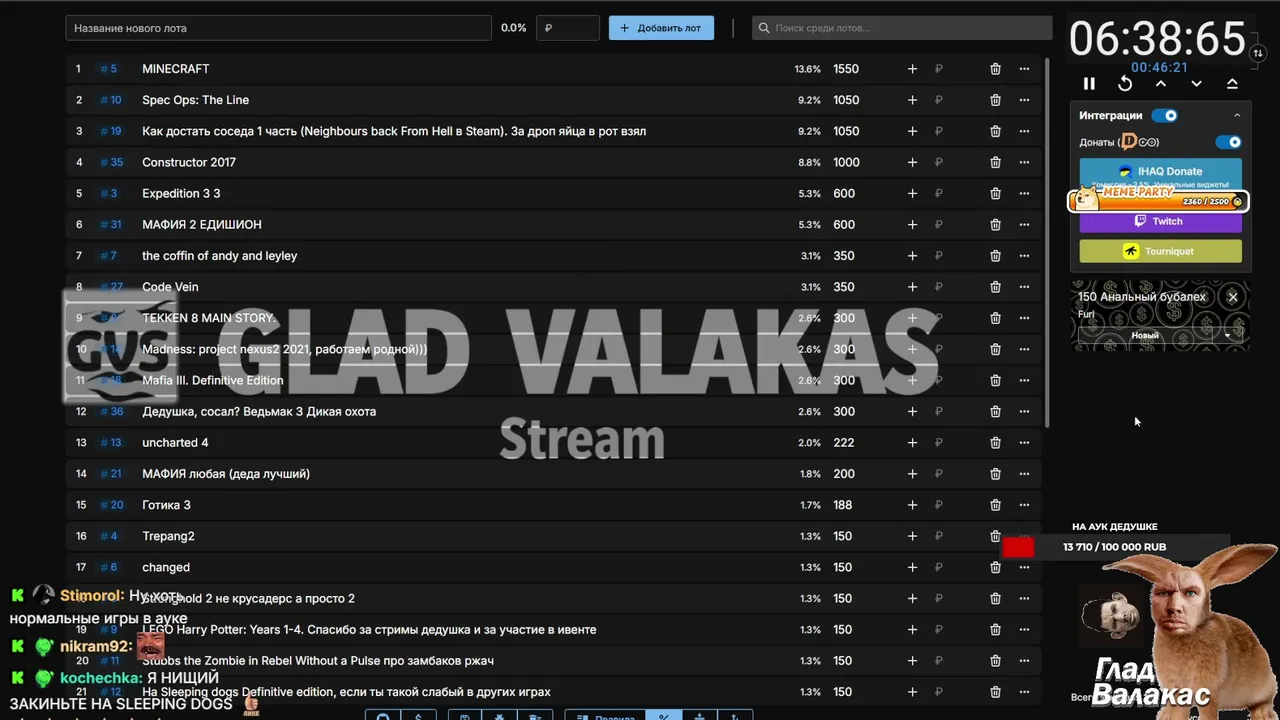
Task: Click the purple Twitch integration button
Action: point(1160,221)
